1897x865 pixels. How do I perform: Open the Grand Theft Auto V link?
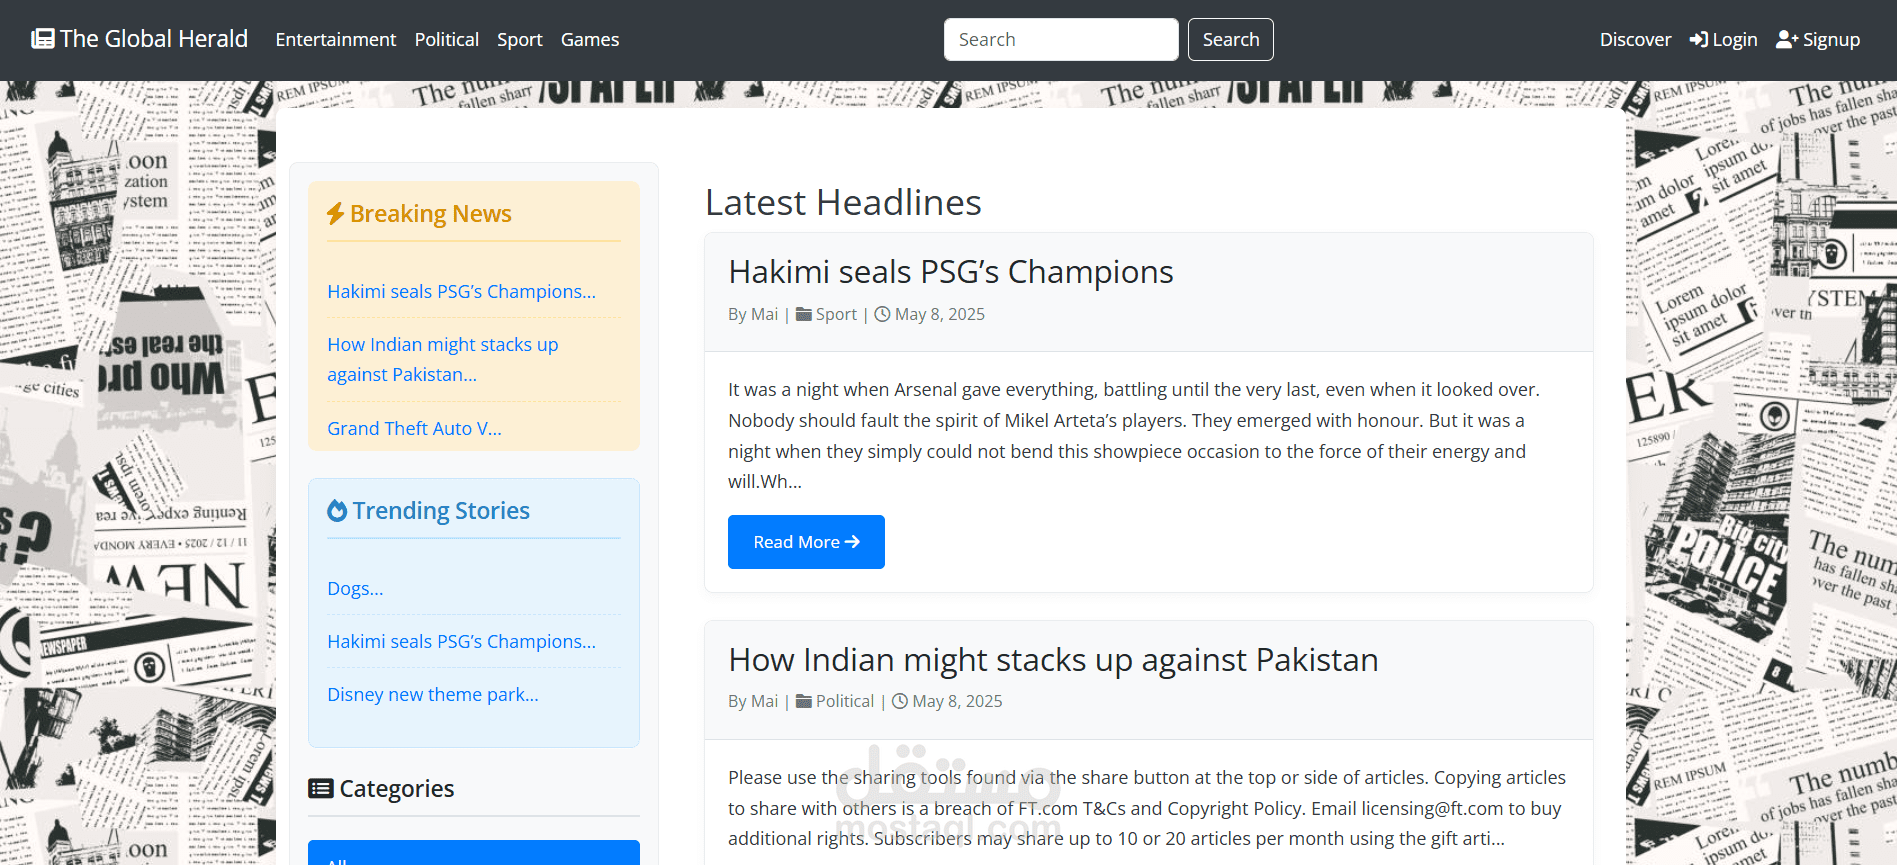(x=414, y=428)
